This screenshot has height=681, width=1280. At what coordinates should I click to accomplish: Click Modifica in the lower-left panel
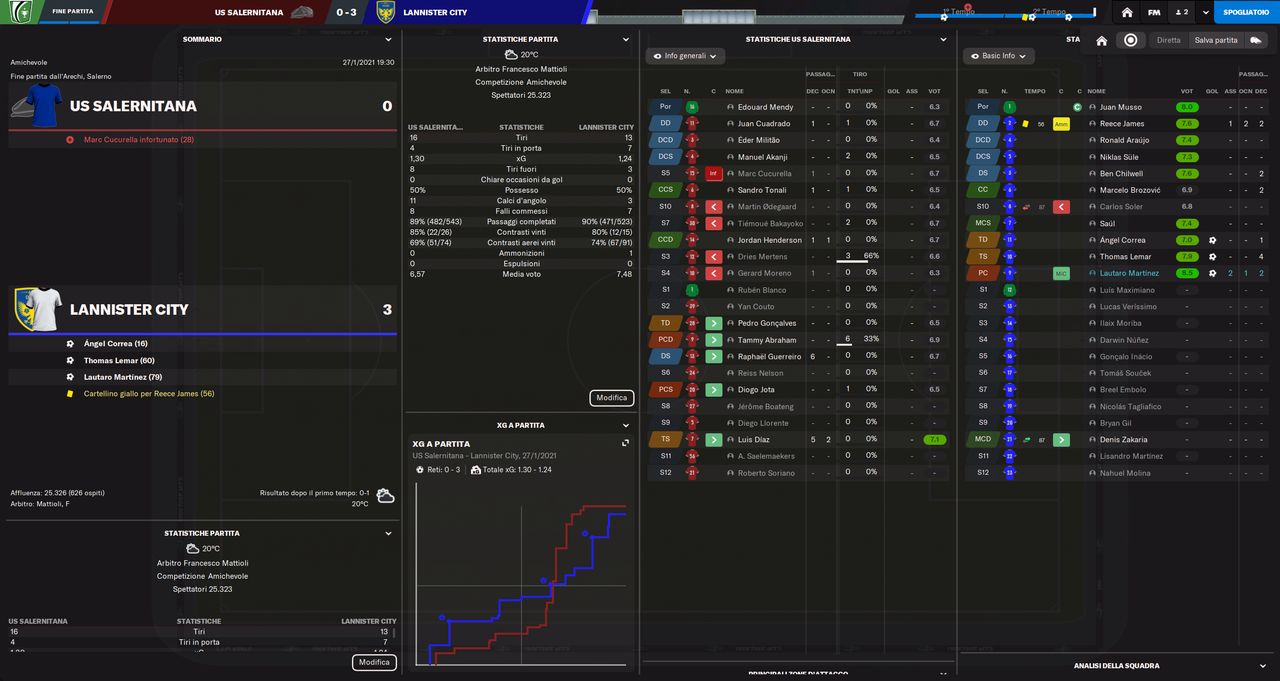point(374,662)
